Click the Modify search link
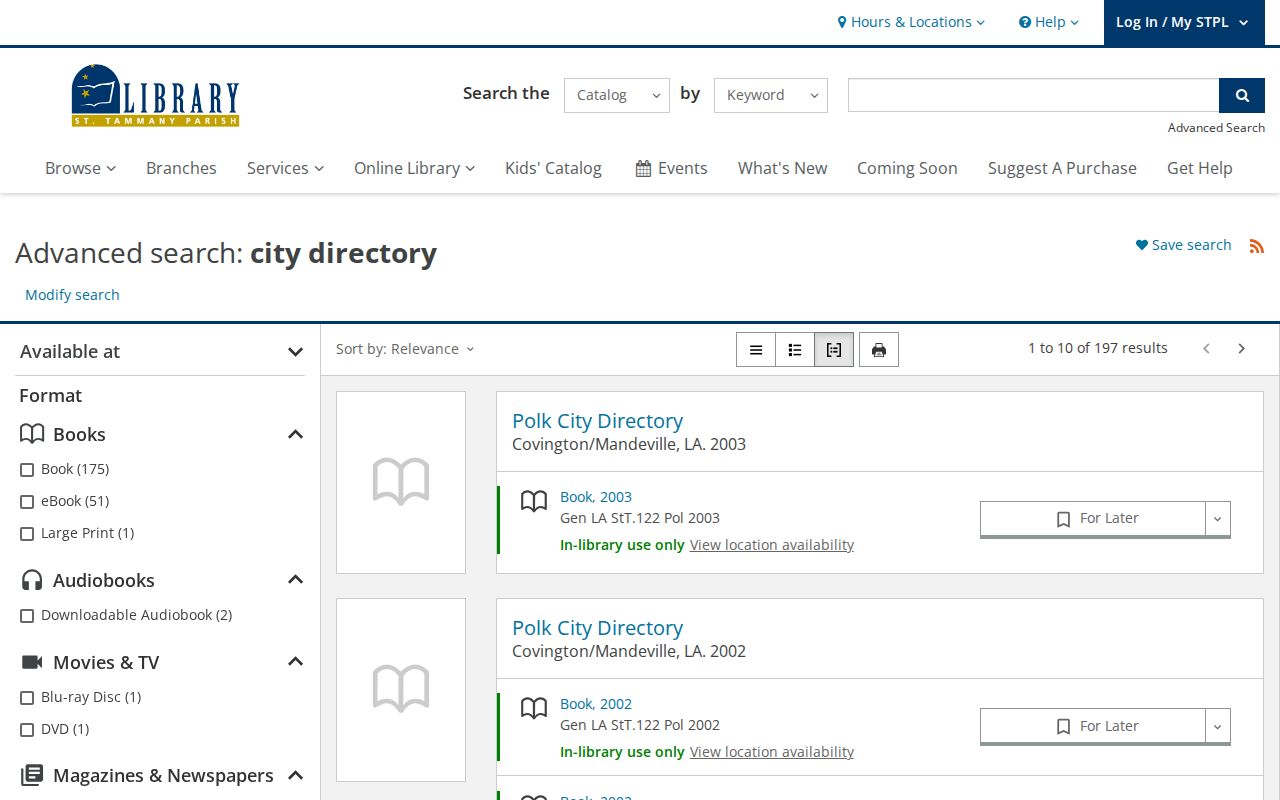The image size is (1280, 800). (x=72, y=295)
